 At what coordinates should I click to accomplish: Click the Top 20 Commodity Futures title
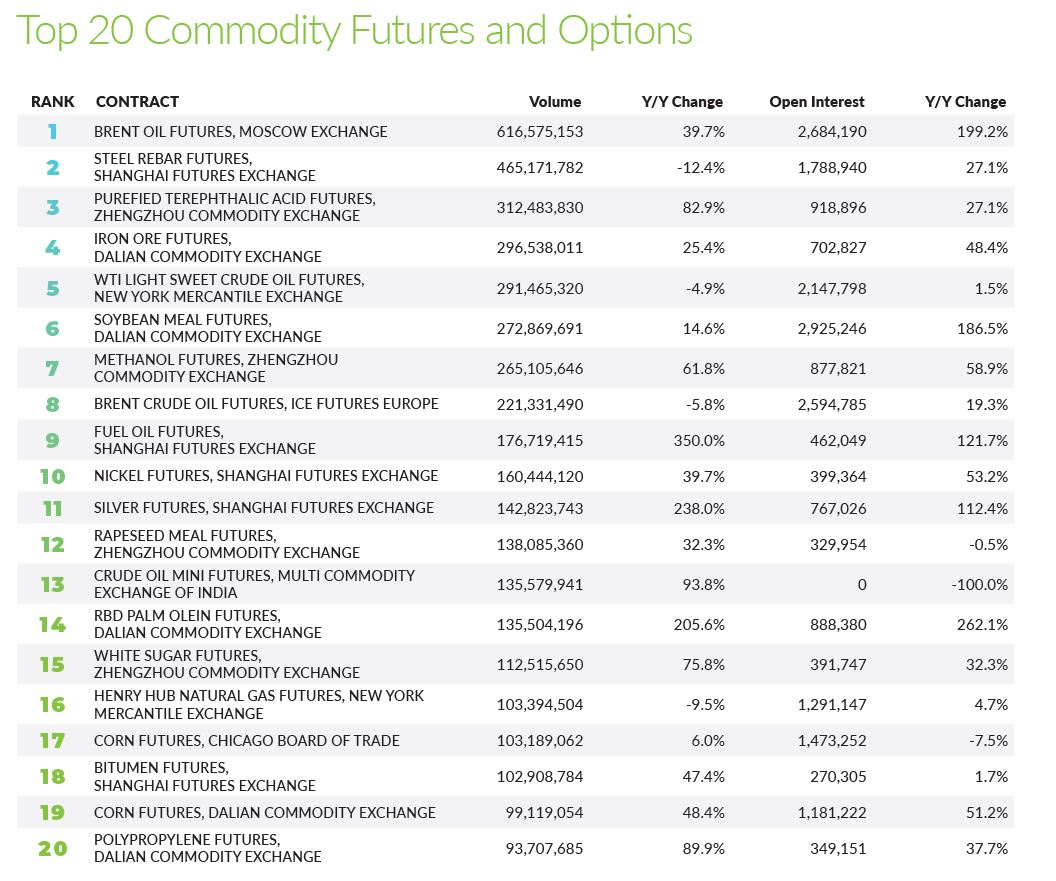coord(354,31)
